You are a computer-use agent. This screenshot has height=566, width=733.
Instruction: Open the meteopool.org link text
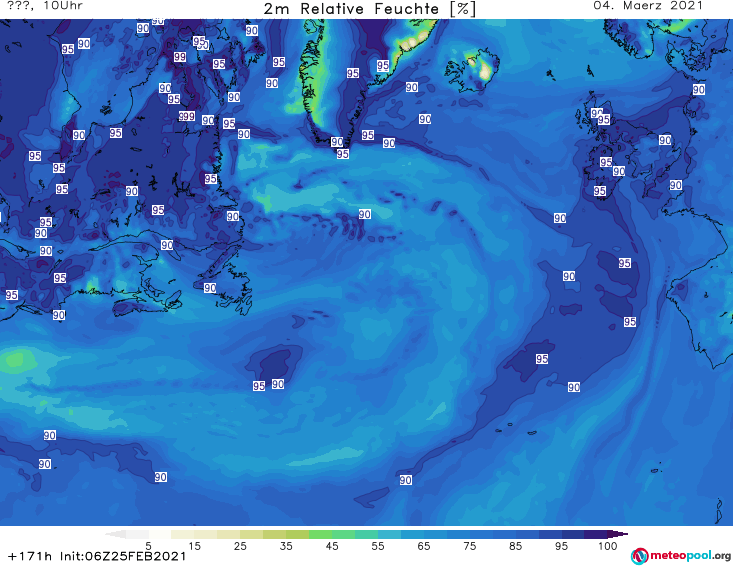click(690, 555)
